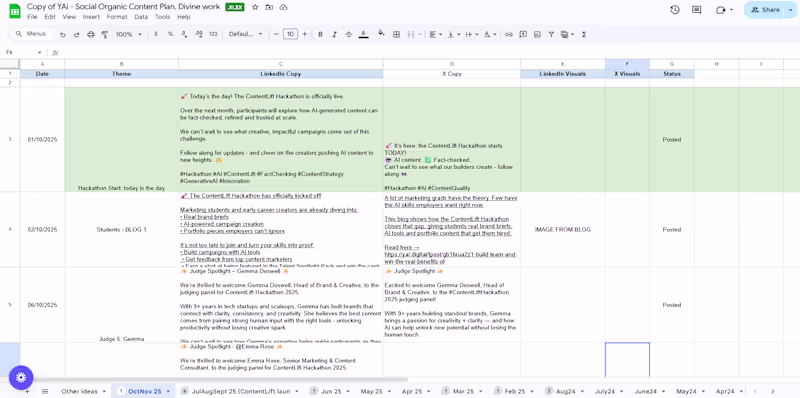Click the purple gear floating button
Viewport: 800px width, 398px height.
click(x=21, y=378)
